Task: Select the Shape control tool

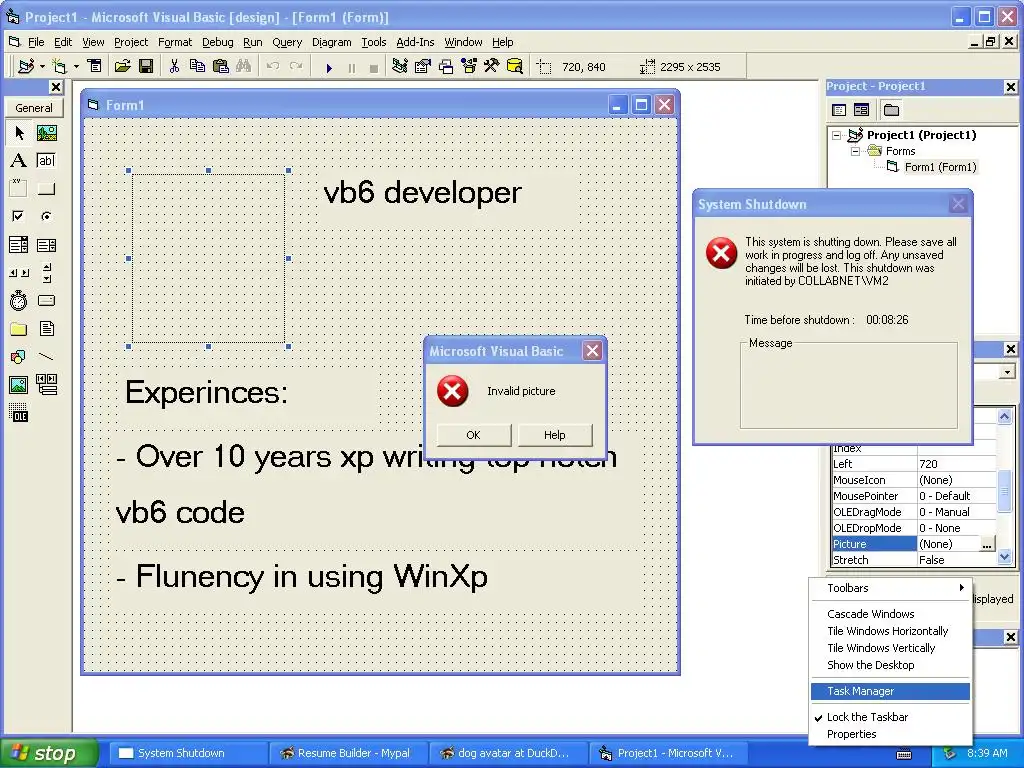Action: click(19, 357)
